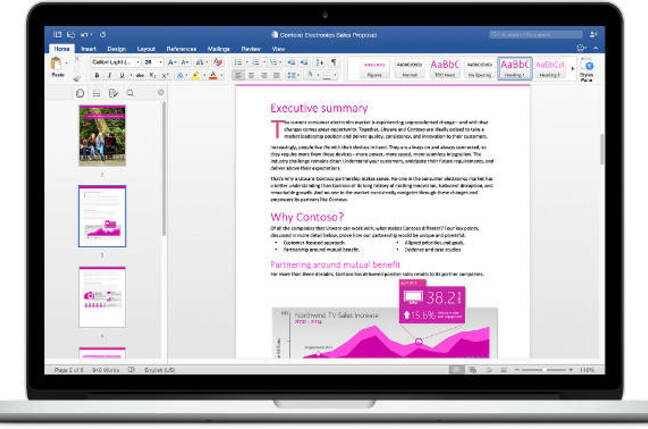Image resolution: width=648 pixels, height=429 pixels.
Task: Apply strikethrough formatting
Action: point(140,75)
